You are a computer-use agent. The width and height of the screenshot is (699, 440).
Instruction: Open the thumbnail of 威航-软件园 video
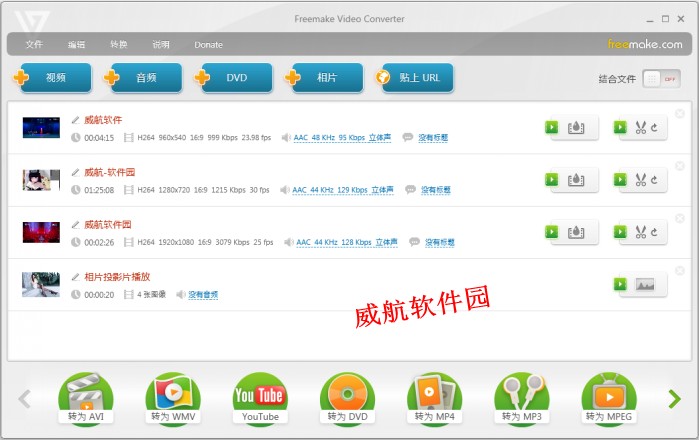pos(41,180)
